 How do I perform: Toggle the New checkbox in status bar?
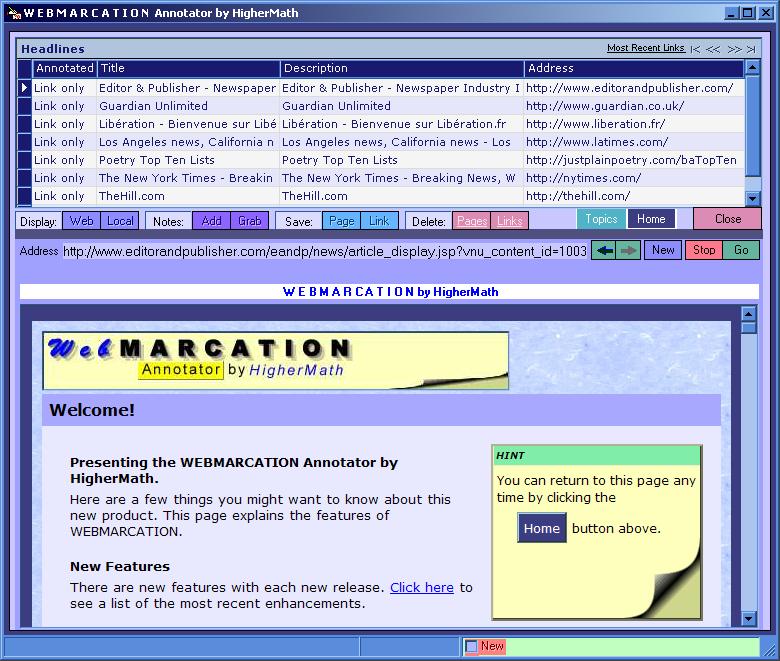(471, 646)
